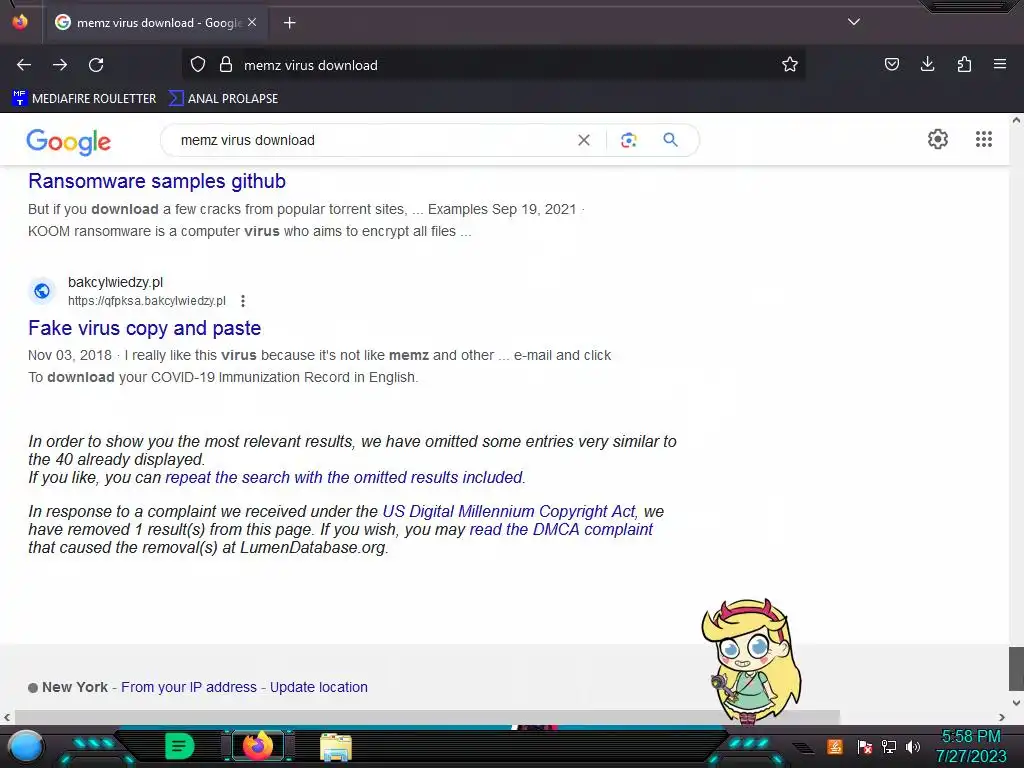List all tabs with the chevron
Image resolution: width=1024 pixels, height=768 pixels.
853,22
